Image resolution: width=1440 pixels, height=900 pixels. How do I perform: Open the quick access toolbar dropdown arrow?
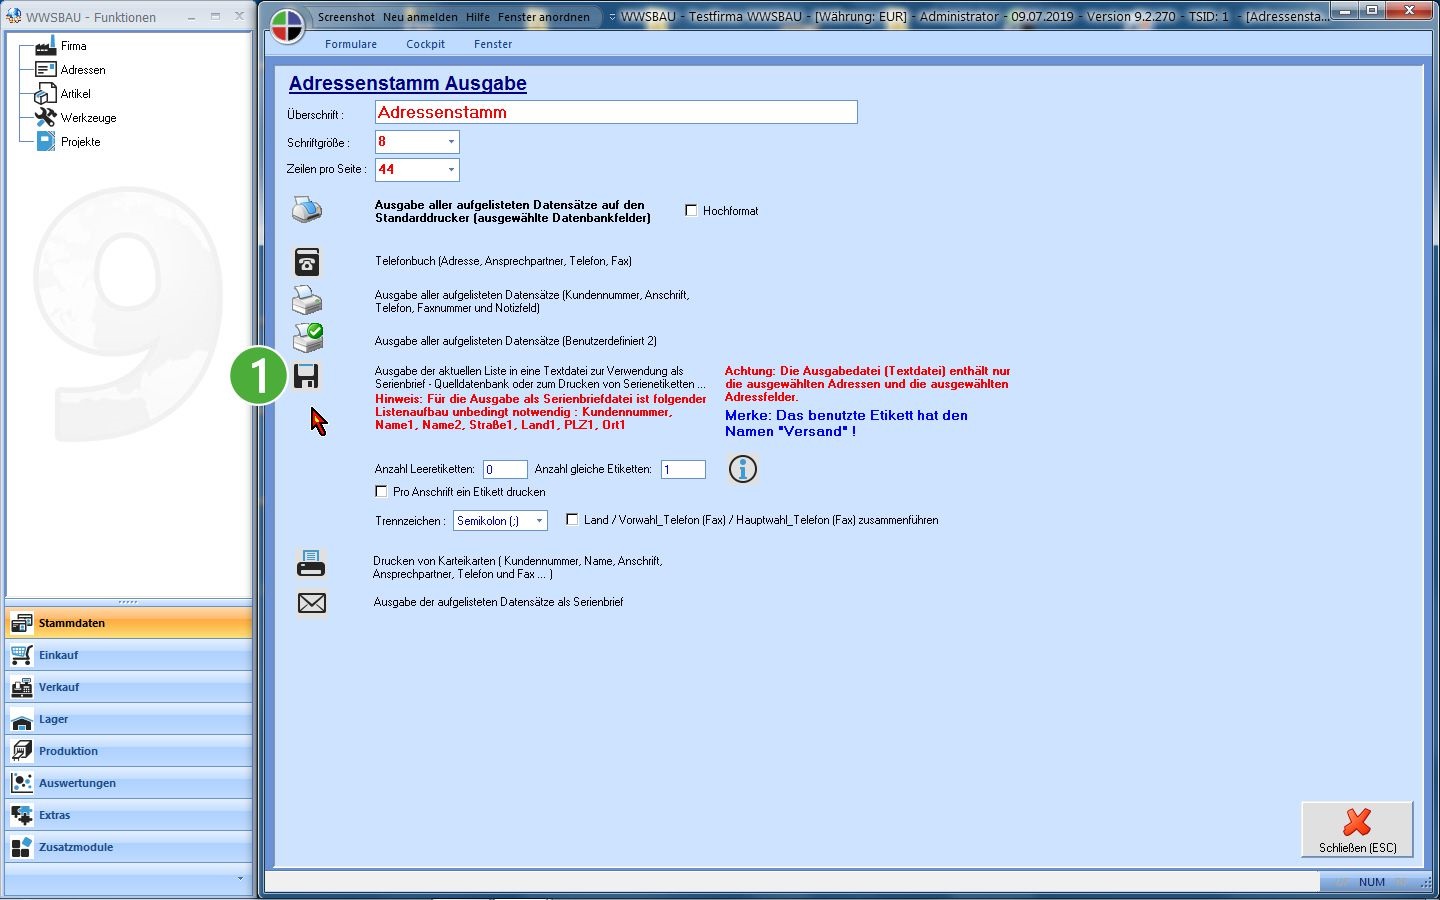(611, 17)
